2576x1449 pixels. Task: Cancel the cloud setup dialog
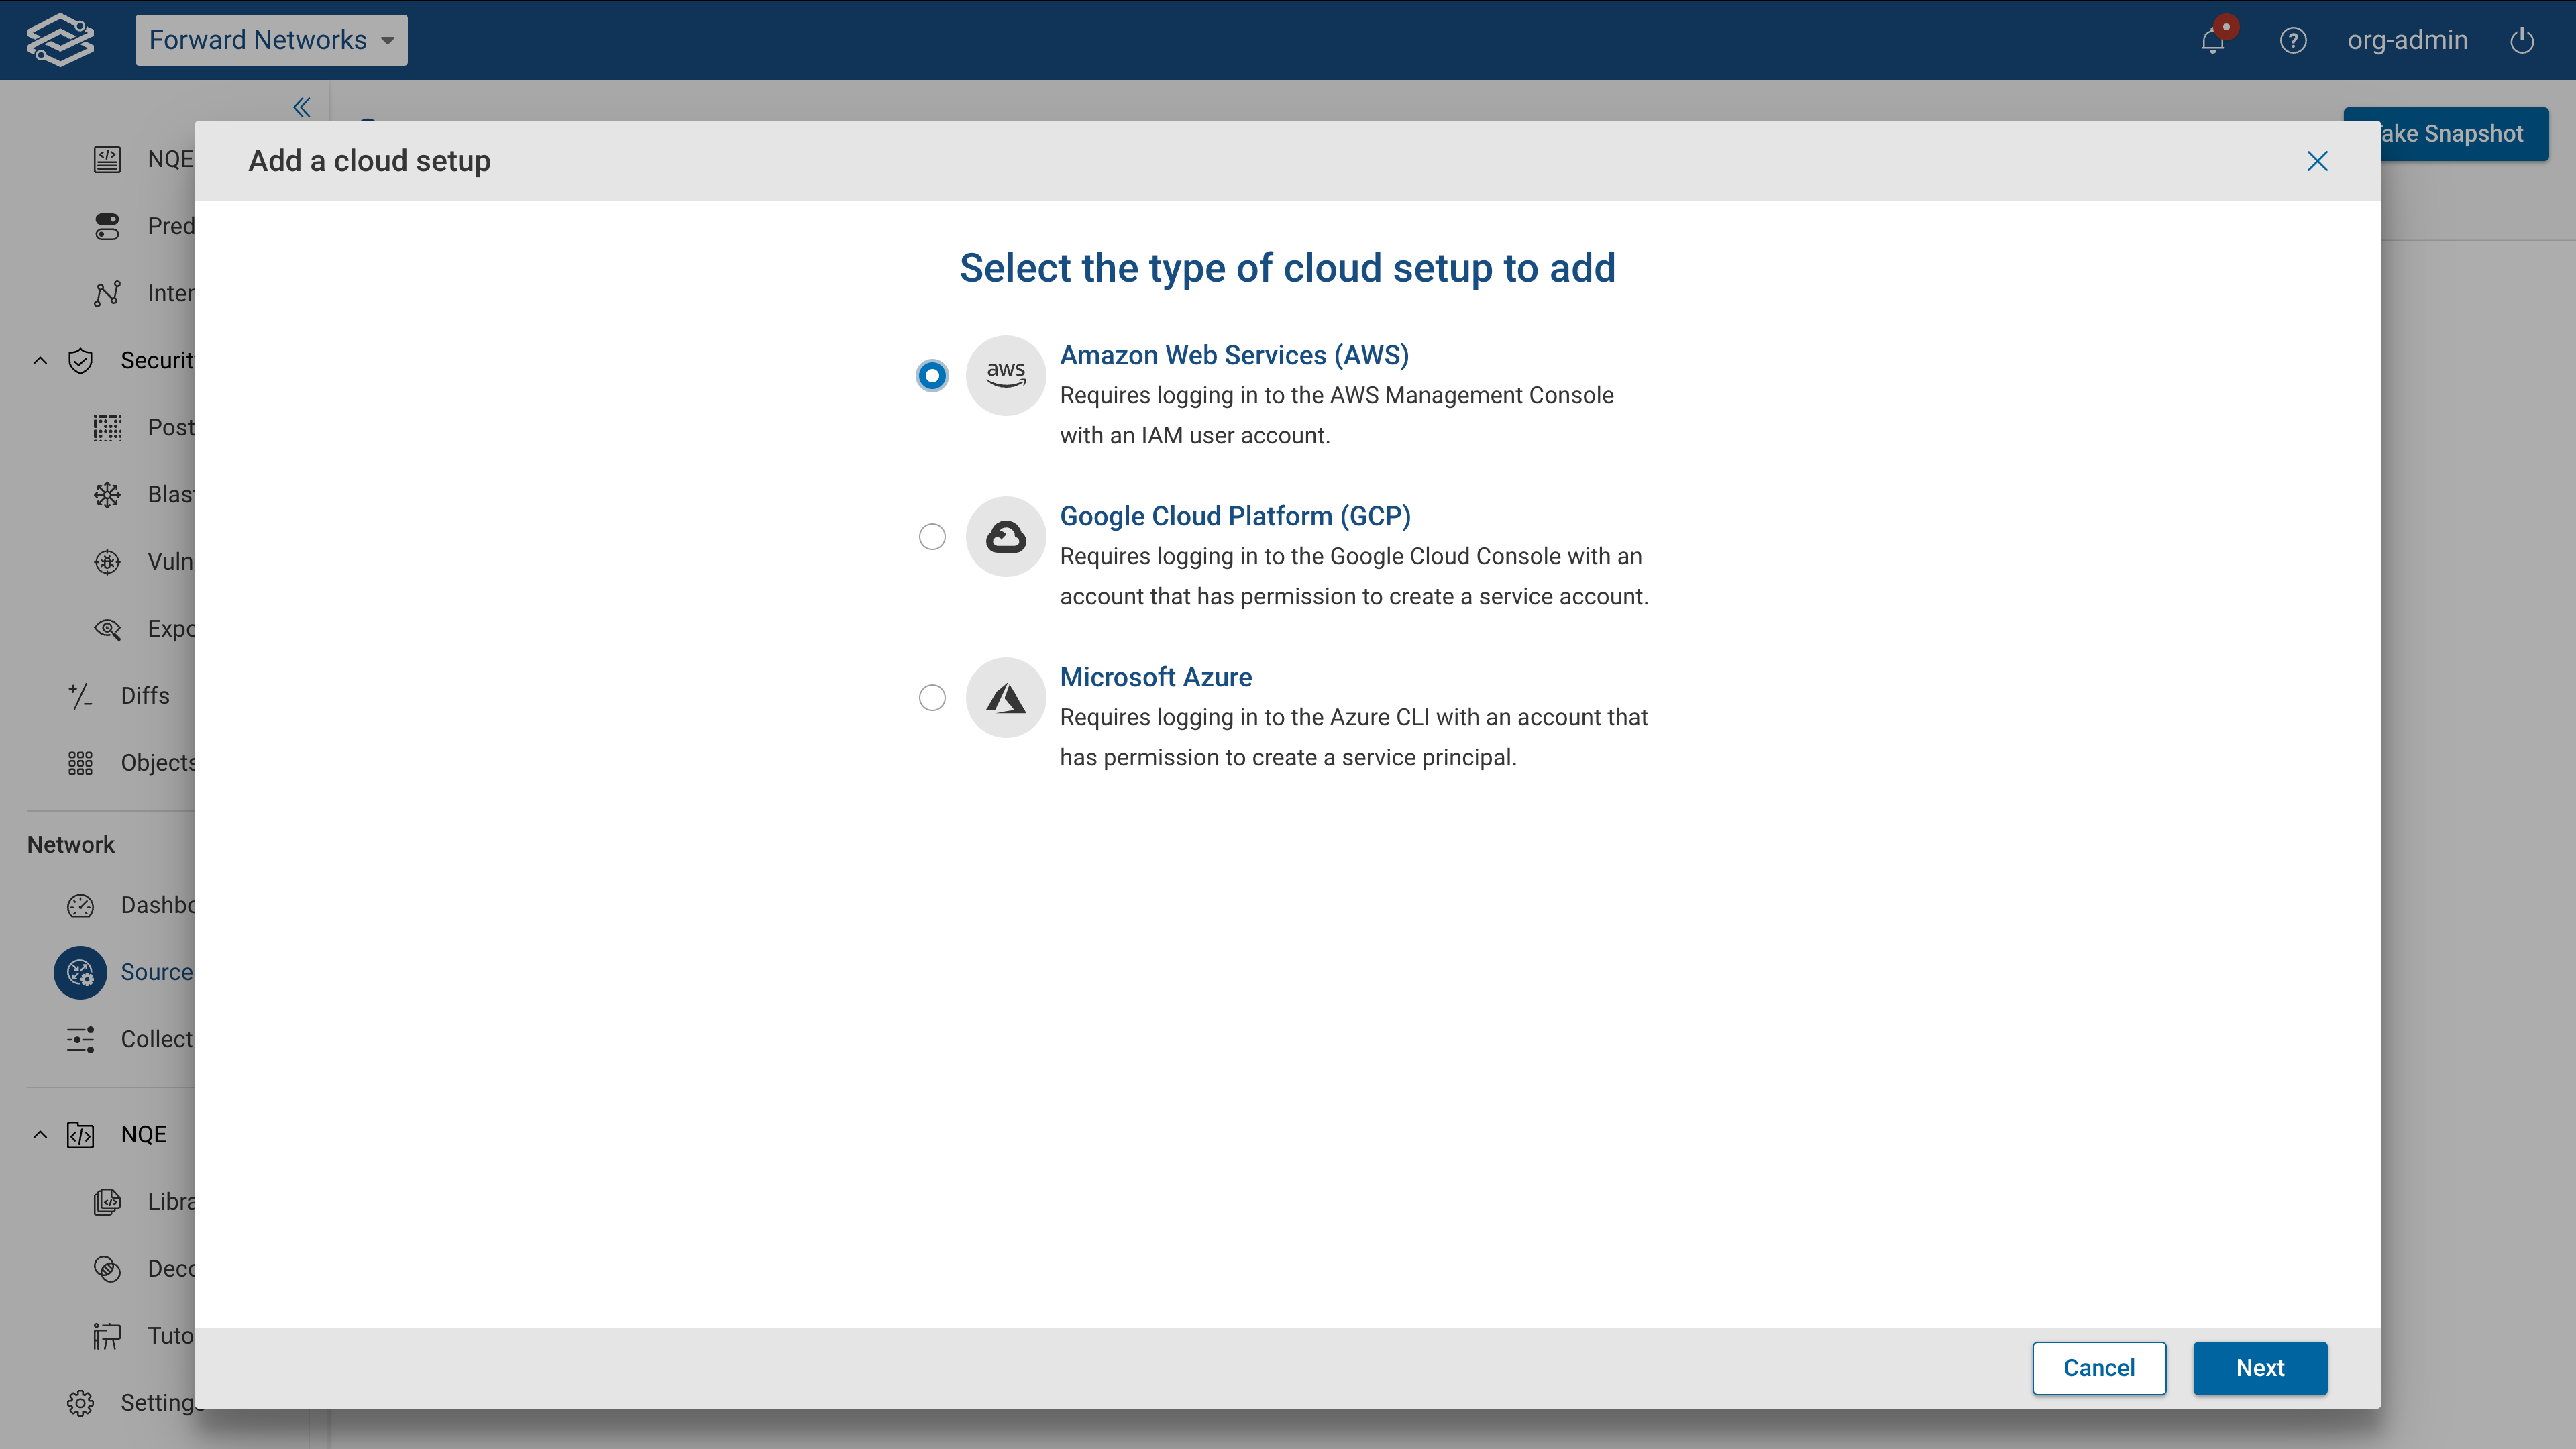(2099, 1368)
